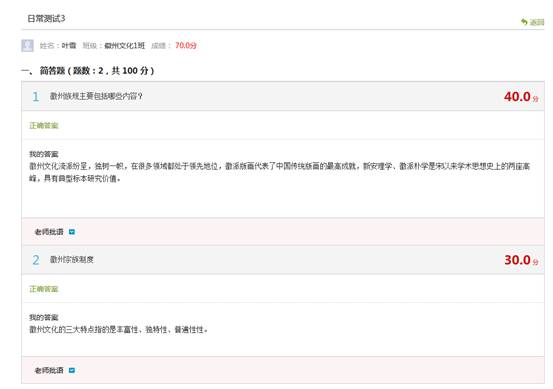Click the 老师批语 label under question 2

pyautogui.click(x=49, y=370)
